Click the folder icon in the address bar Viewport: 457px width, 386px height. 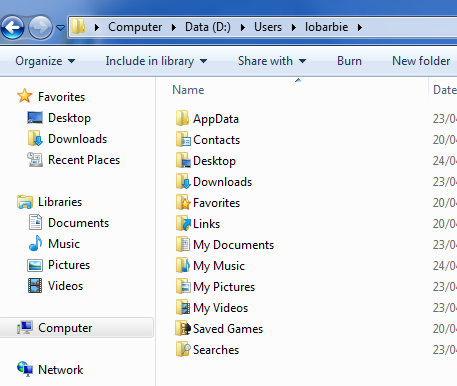[79, 27]
